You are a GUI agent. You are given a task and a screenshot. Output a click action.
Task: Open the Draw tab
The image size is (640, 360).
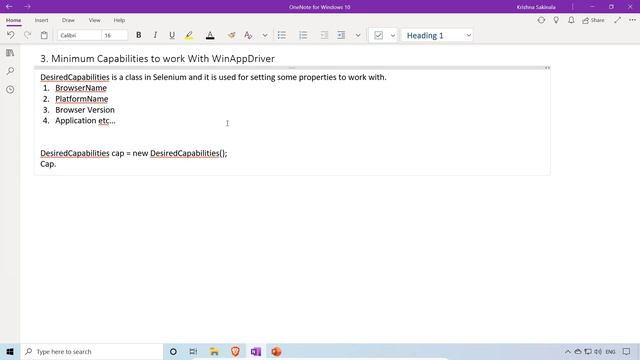coord(68,20)
